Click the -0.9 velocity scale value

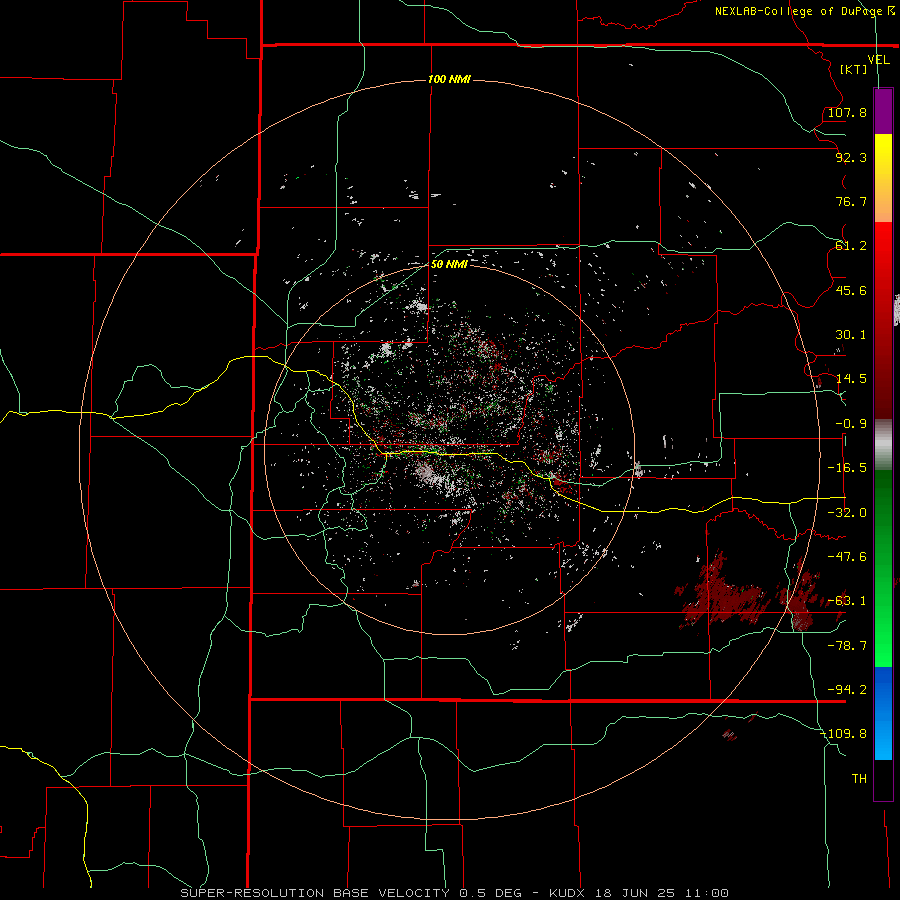(x=851, y=424)
